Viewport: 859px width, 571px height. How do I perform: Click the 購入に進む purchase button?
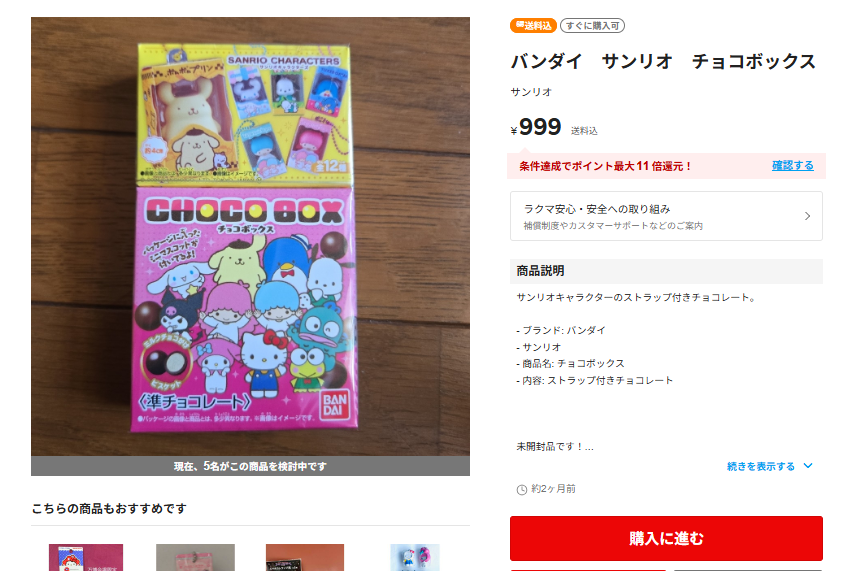[x=666, y=538]
